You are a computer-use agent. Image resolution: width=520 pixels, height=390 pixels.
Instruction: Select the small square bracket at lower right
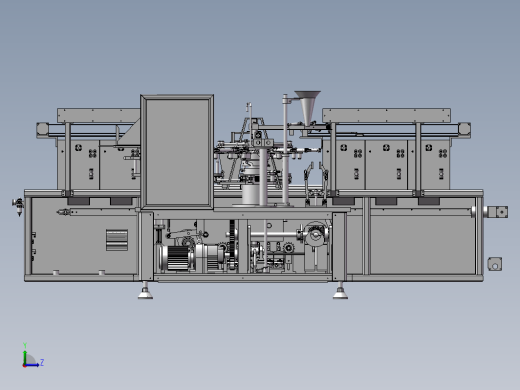(x=495, y=264)
